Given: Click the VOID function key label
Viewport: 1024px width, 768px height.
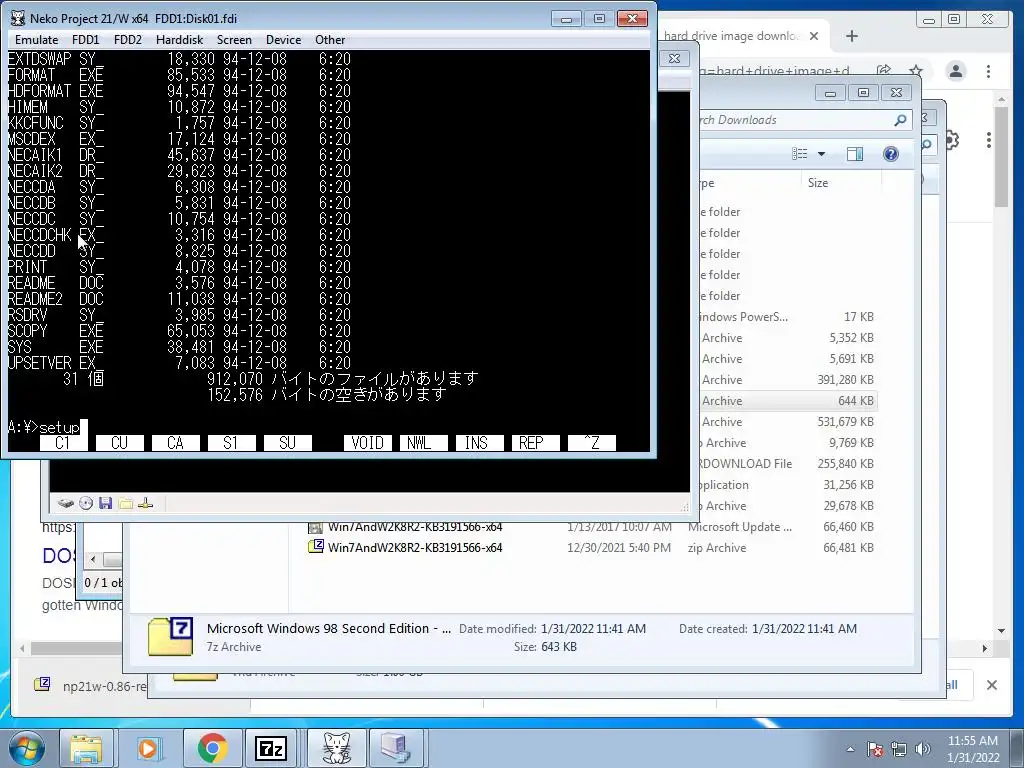Looking at the screenshot, I should click(x=368, y=443).
